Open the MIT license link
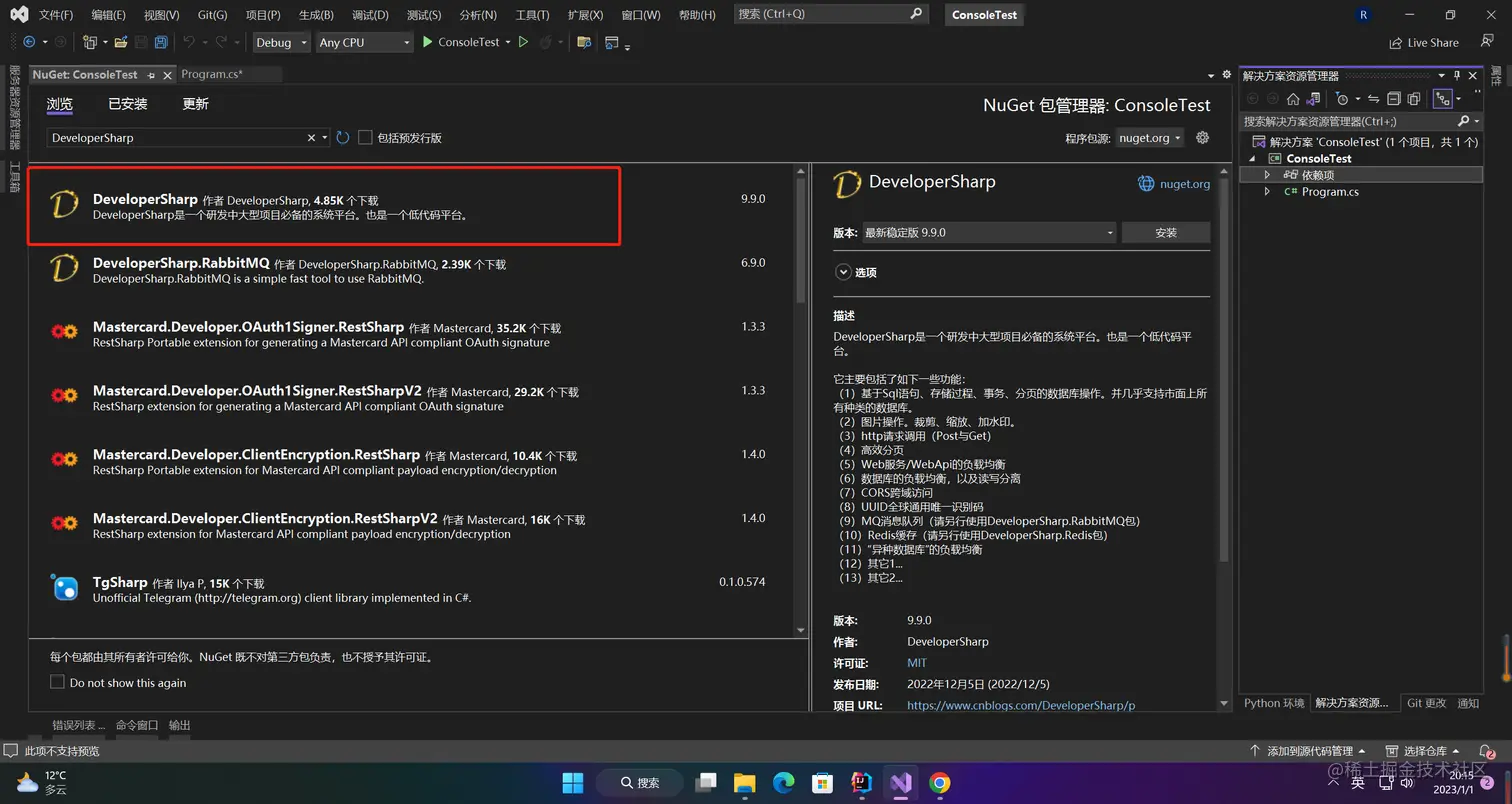 coord(917,663)
